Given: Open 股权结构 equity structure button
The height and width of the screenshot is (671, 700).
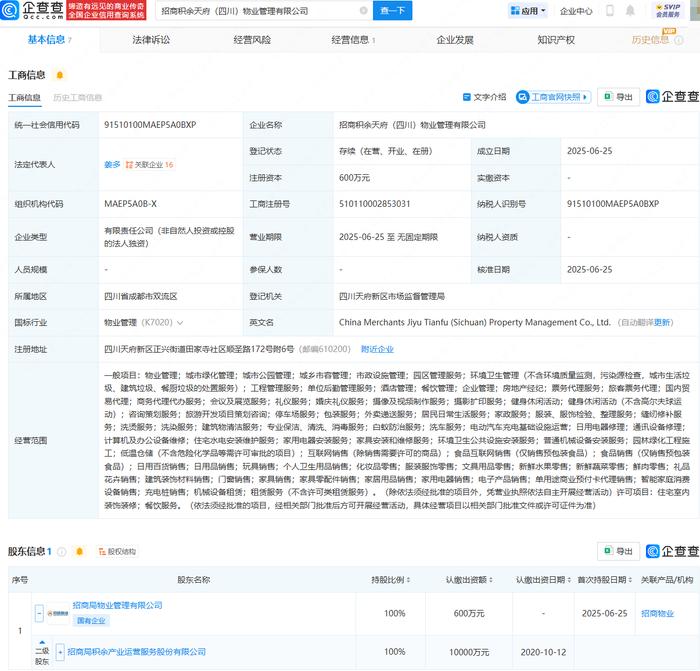Looking at the screenshot, I should pyautogui.click(x=117, y=552).
